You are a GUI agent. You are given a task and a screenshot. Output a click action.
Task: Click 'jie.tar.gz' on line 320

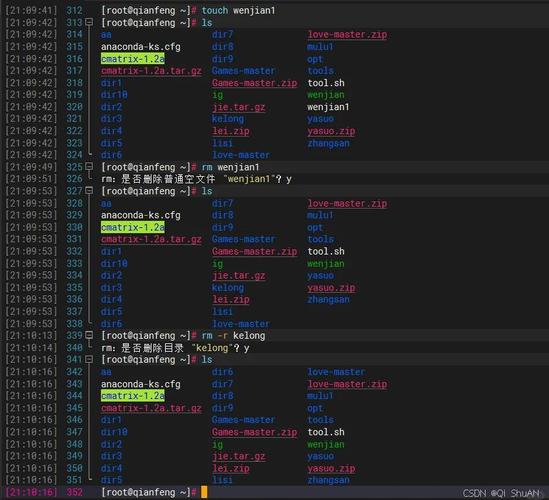238,107
